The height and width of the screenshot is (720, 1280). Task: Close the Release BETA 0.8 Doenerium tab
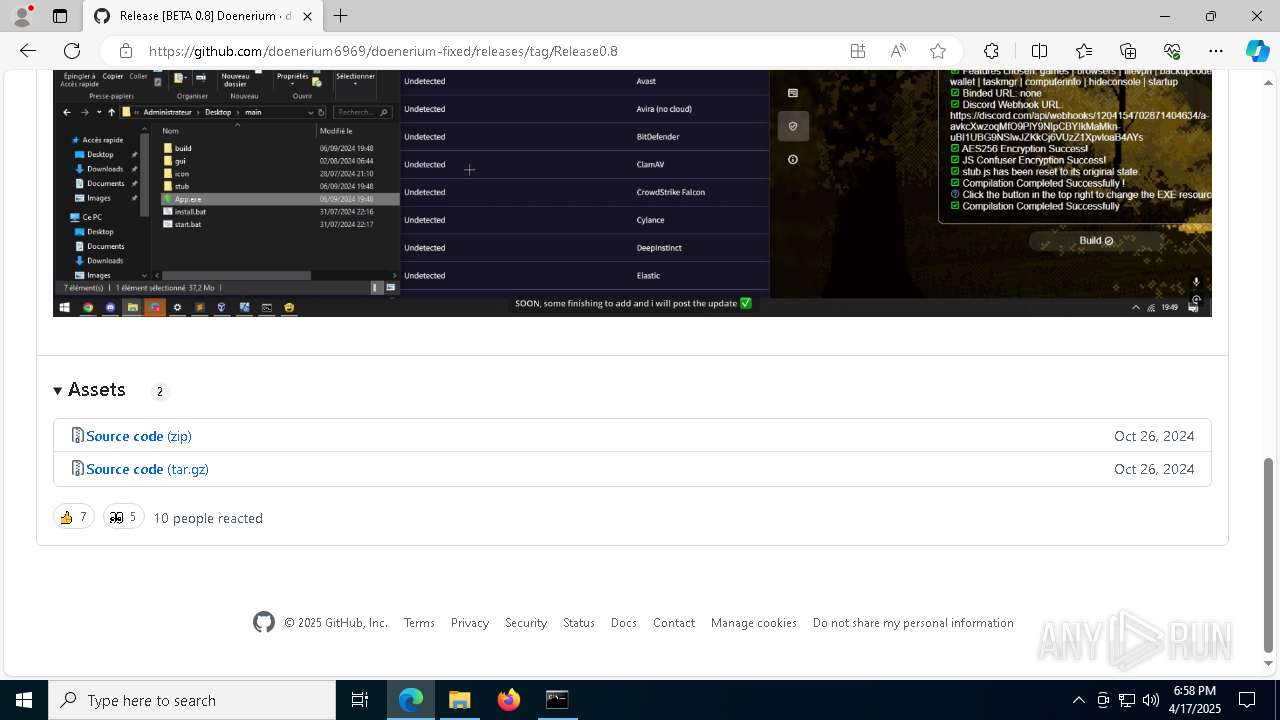(x=308, y=16)
